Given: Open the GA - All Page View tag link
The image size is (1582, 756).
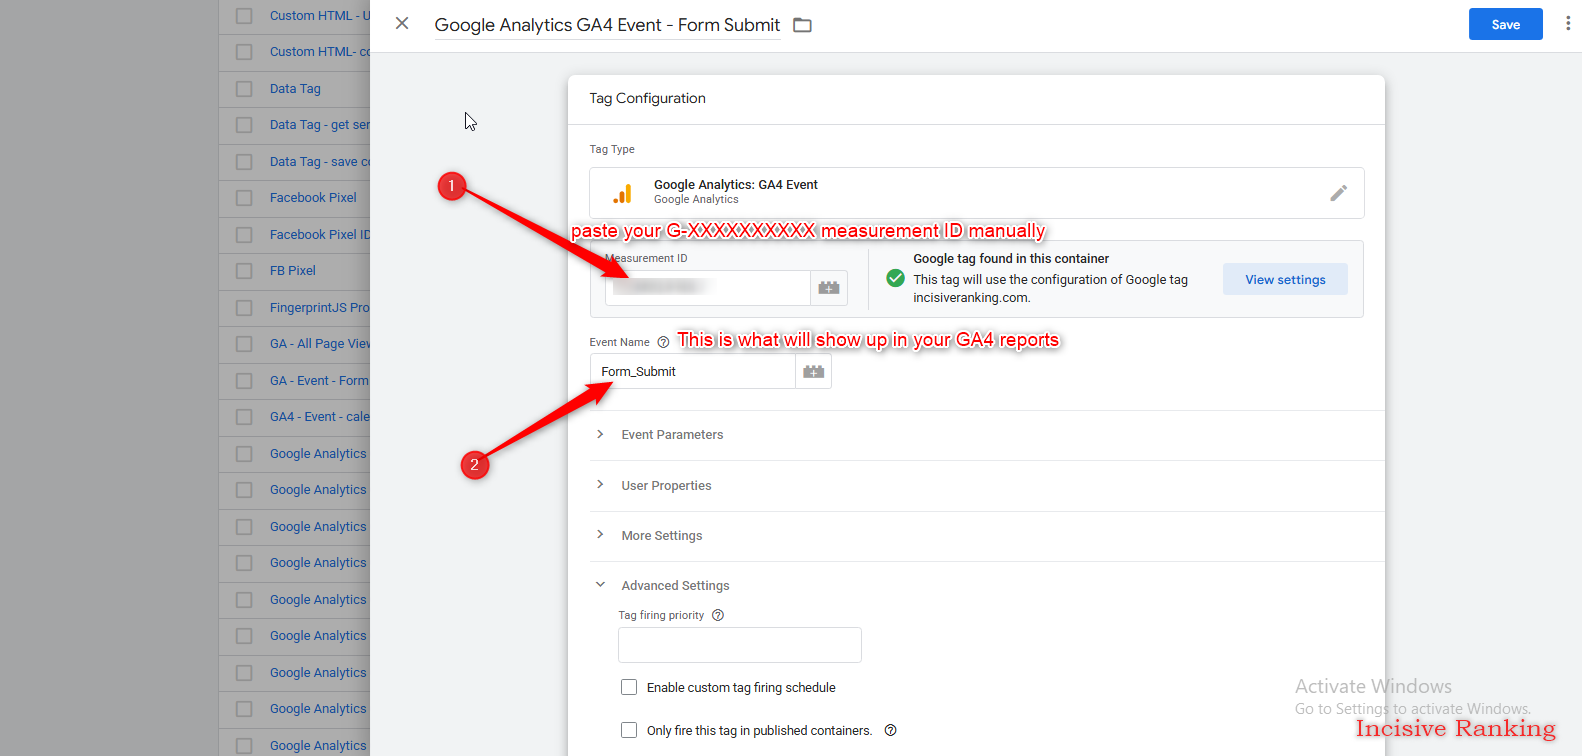Looking at the screenshot, I should coord(319,344).
